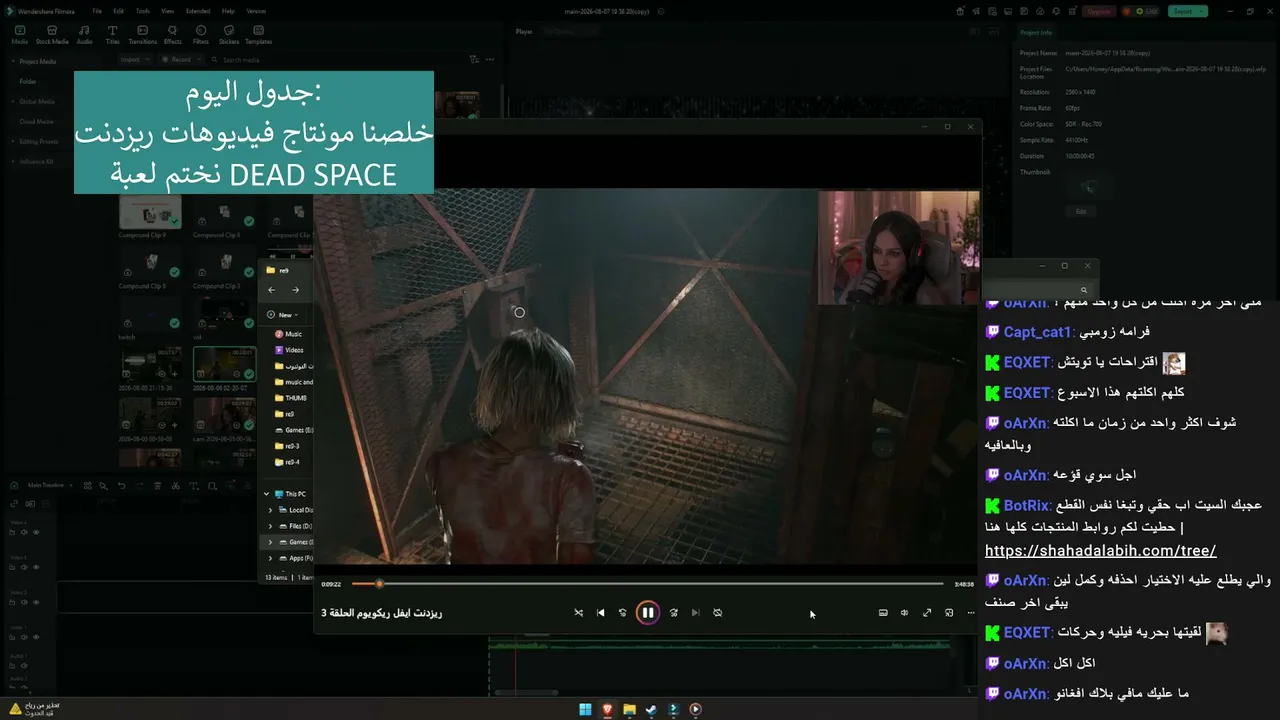The width and height of the screenshot is (1280, 720).
Task: Toggle visibility eye of Video 4 track
Action: (36, 533)
